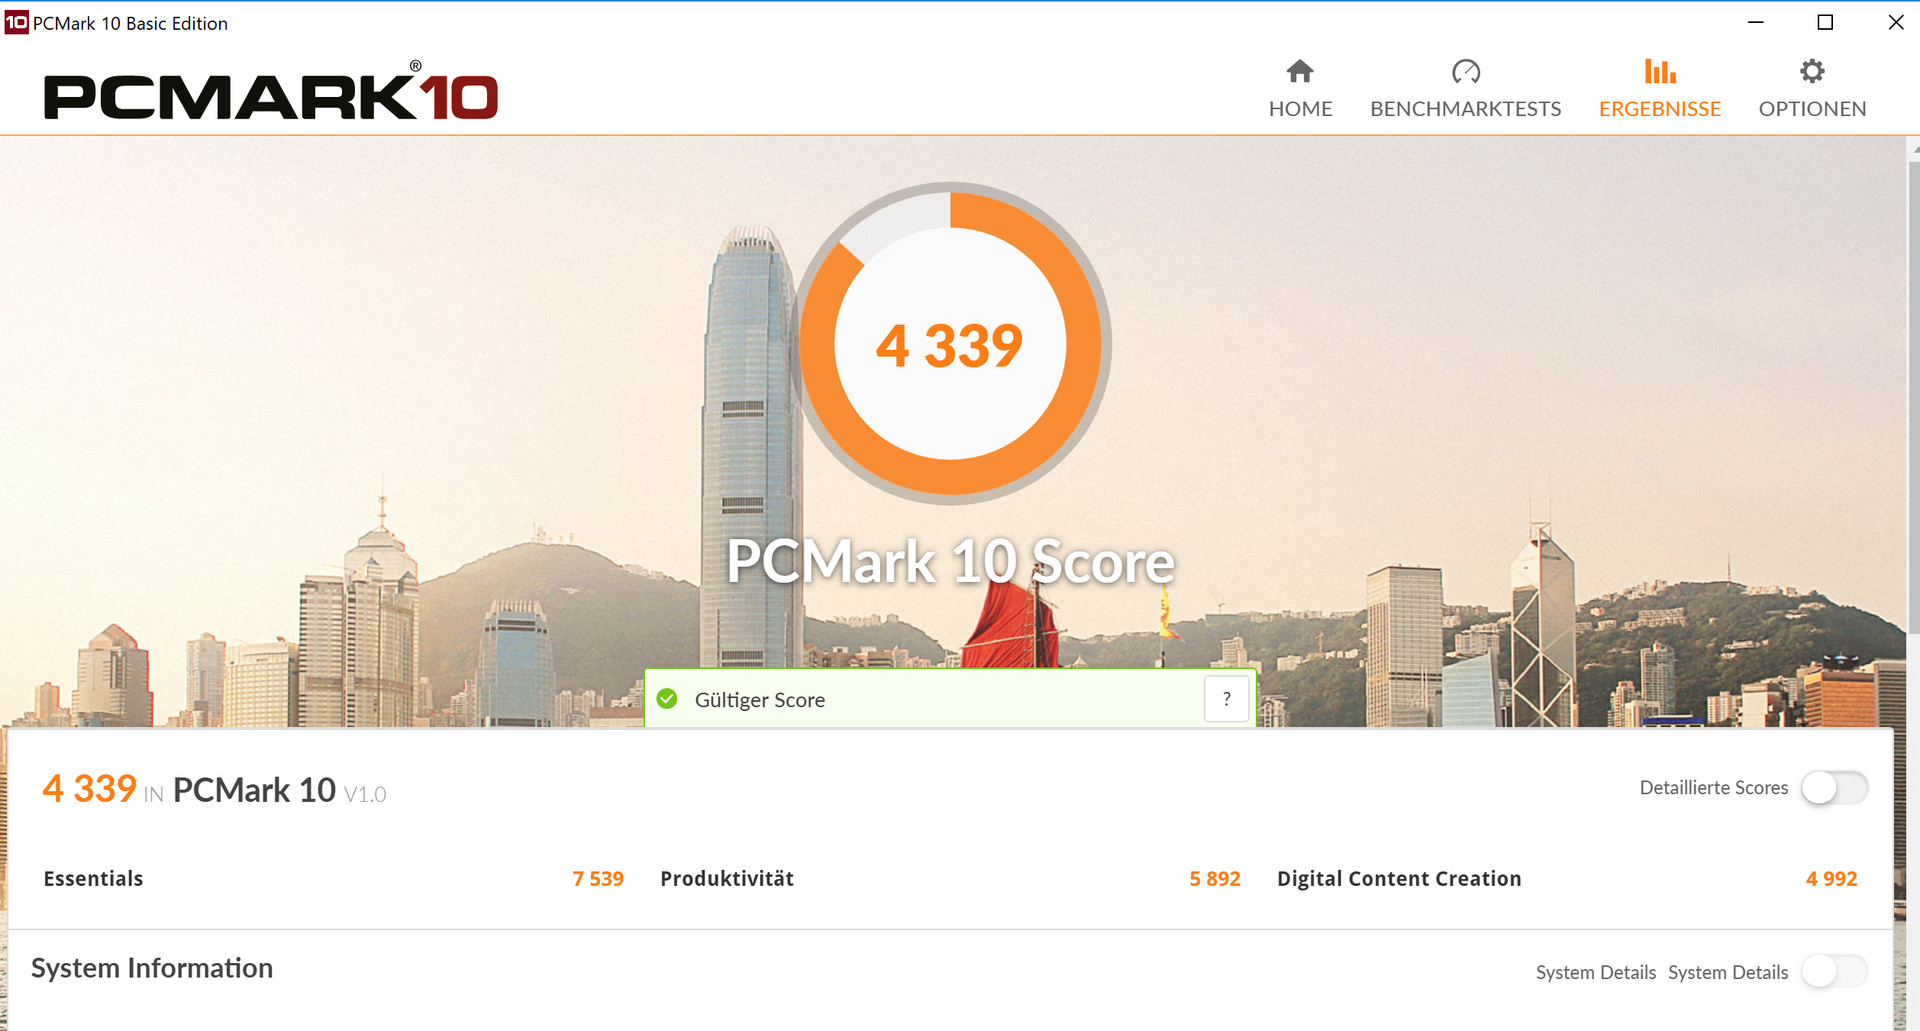Click the Benchmarktests gauge icon
This screenshot has height=1031, width=1920.
tap(1466, 71)
